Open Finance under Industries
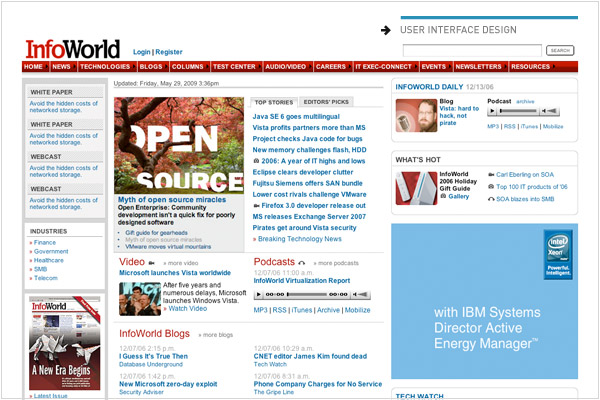The width and height of the screenshot is (600, 400). click(45, 242)
